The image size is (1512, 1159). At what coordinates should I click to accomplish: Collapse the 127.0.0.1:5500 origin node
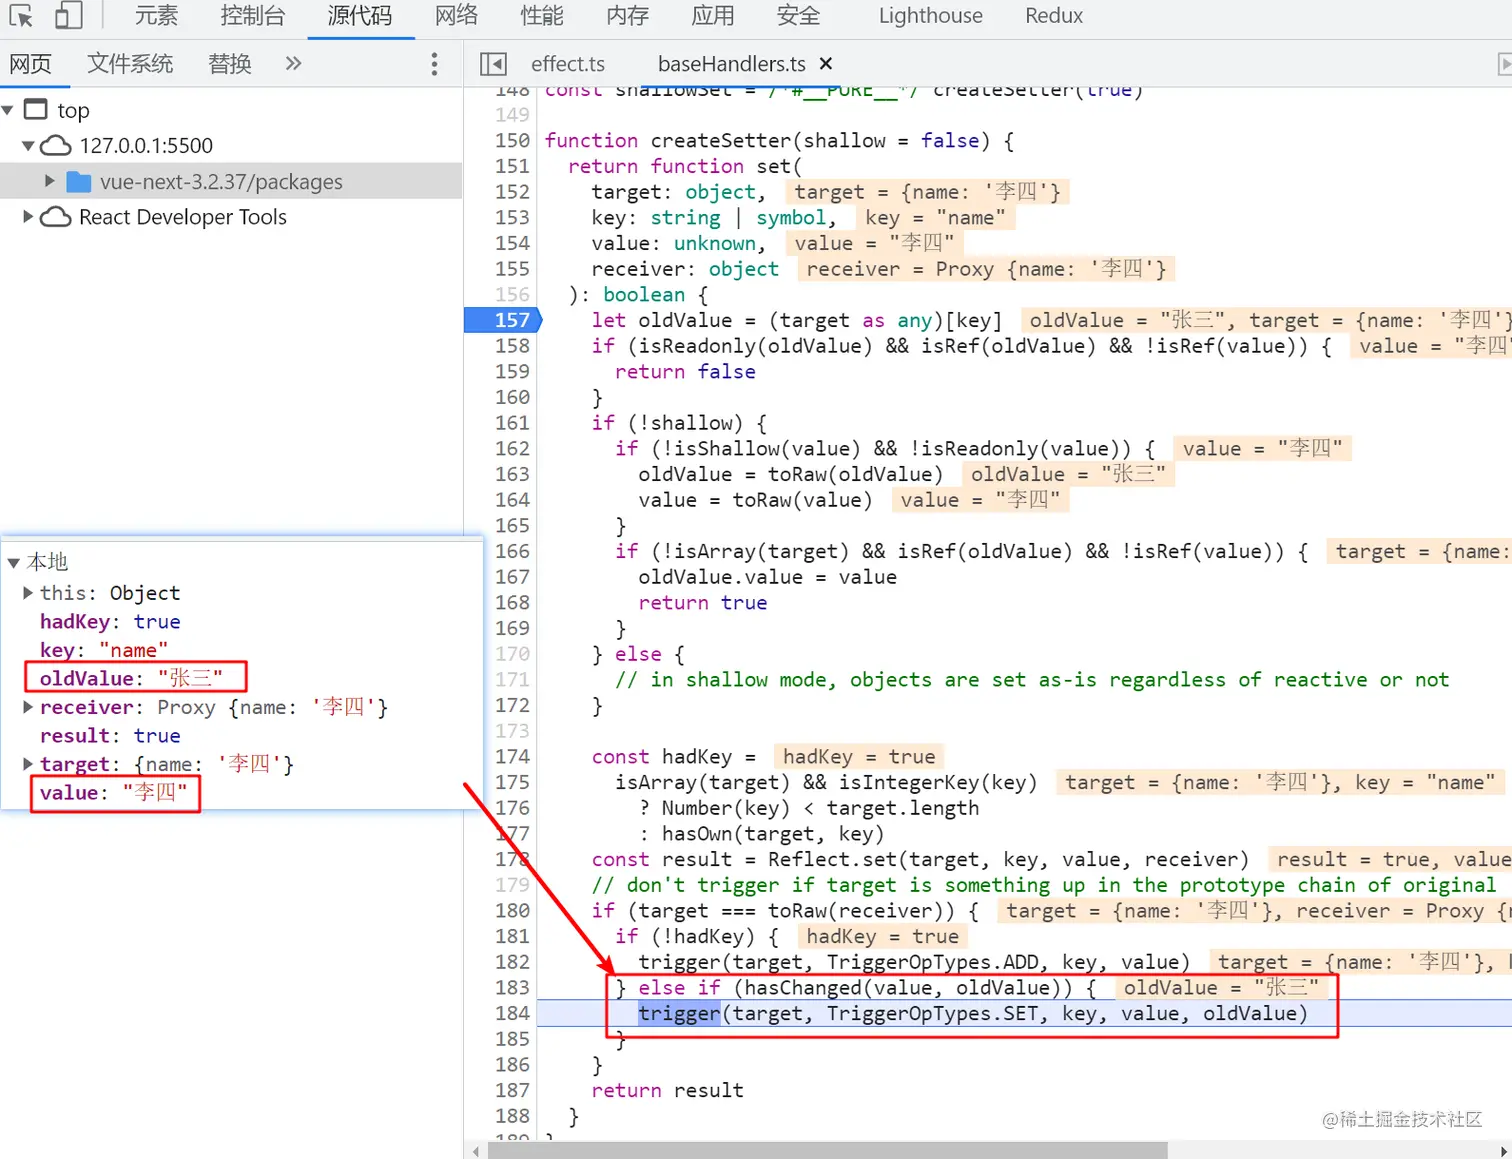tap(28, 146)
